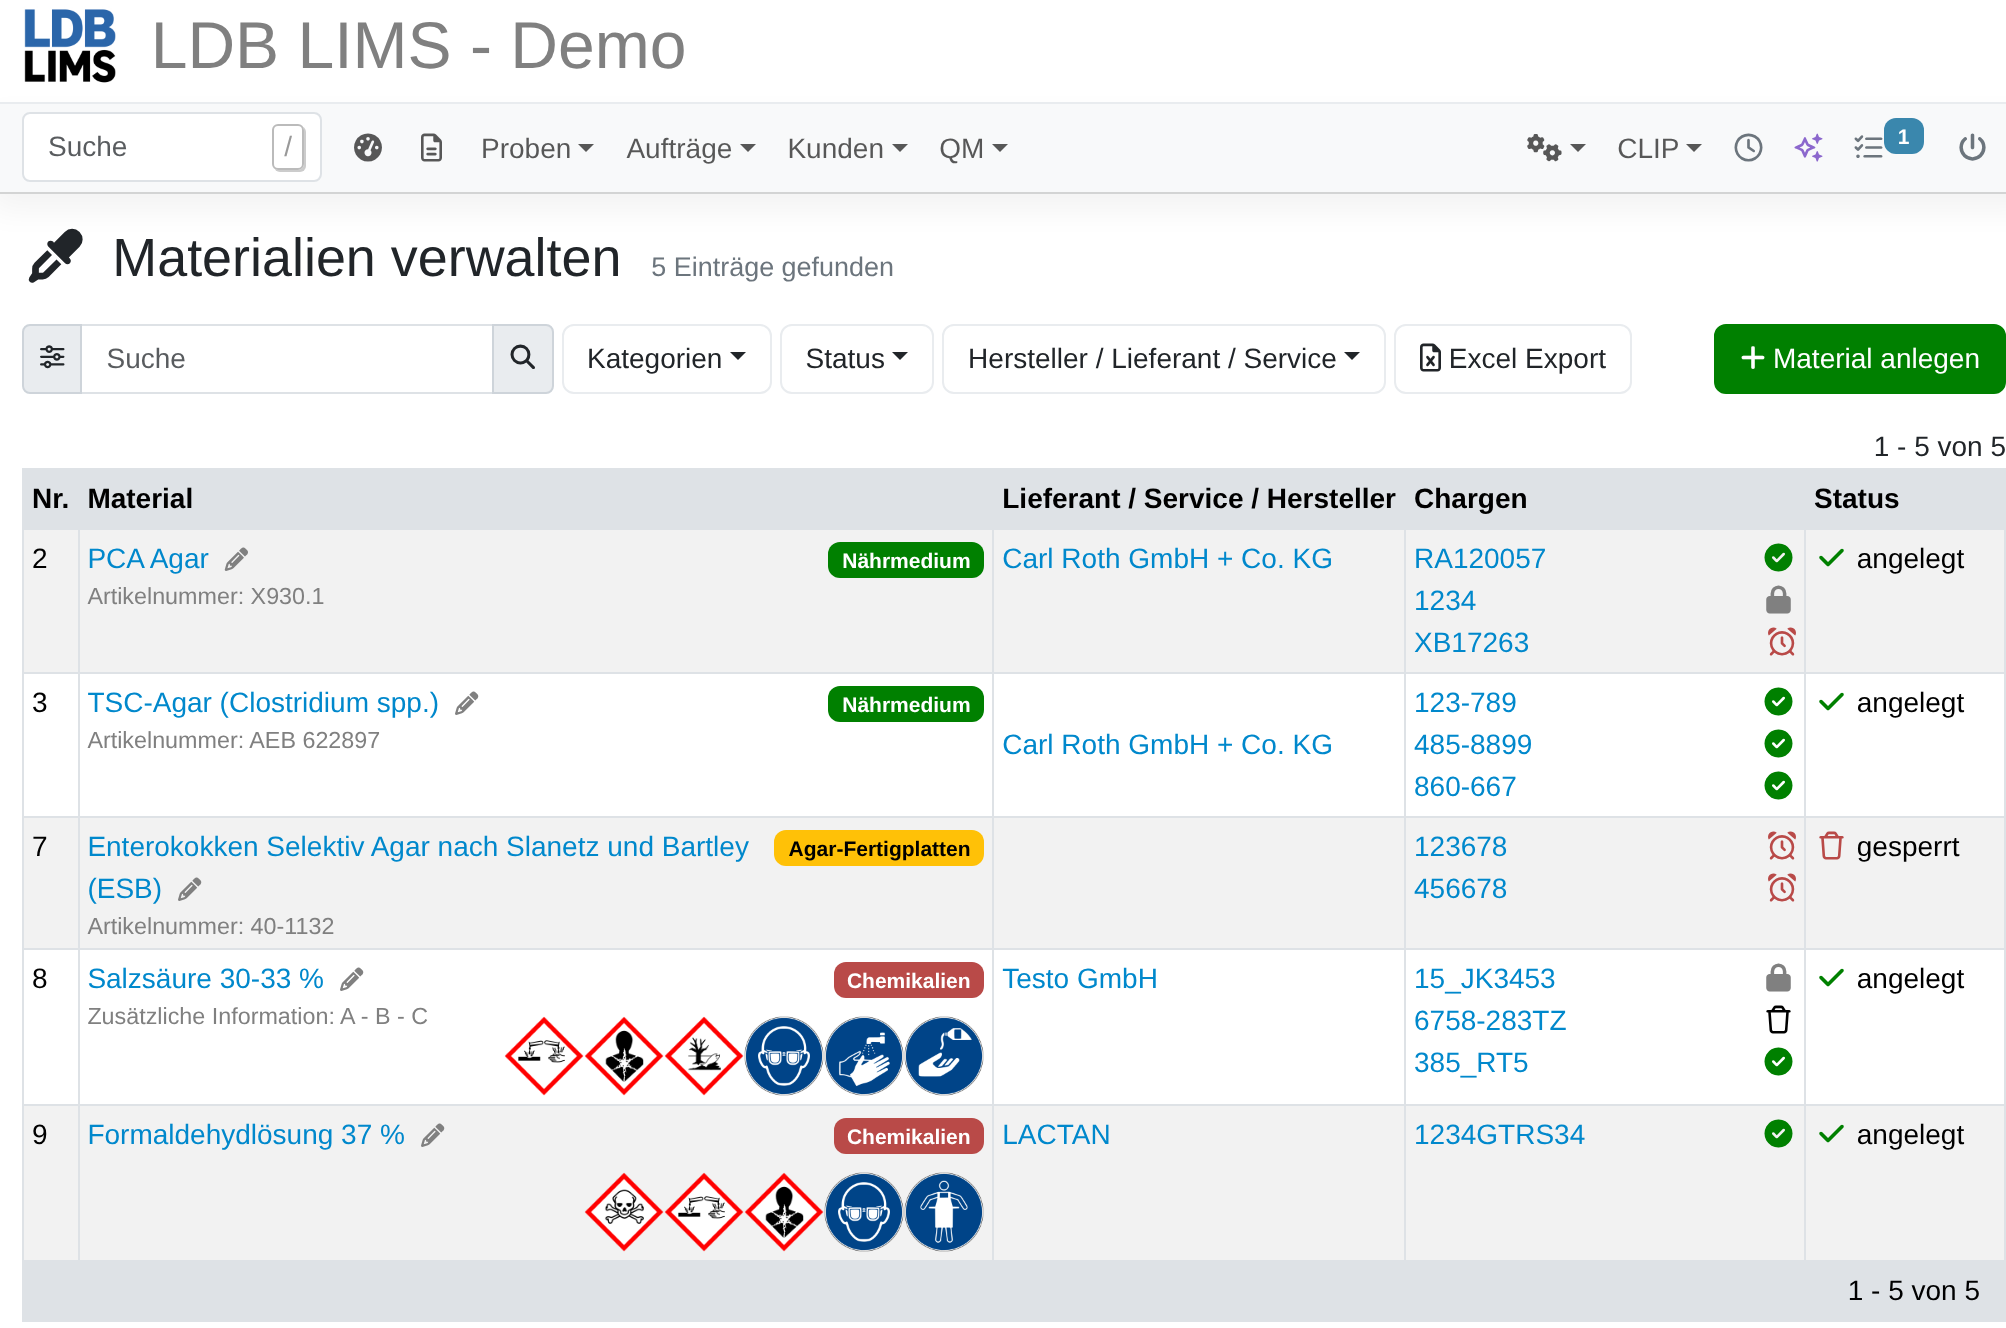Edit PCA Agar via pencil icon
This screenshot has width=2006, height=1328.
[x=236, y=559]
